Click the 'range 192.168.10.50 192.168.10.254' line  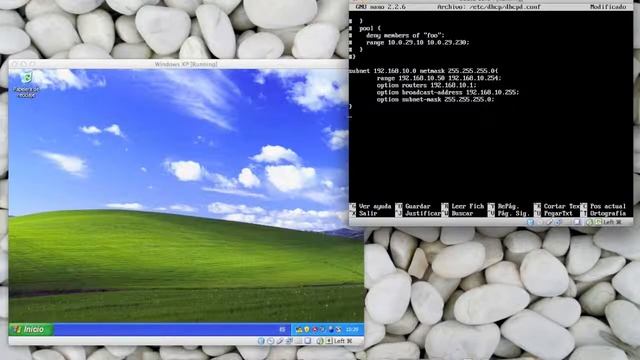(x=439, y=78)
